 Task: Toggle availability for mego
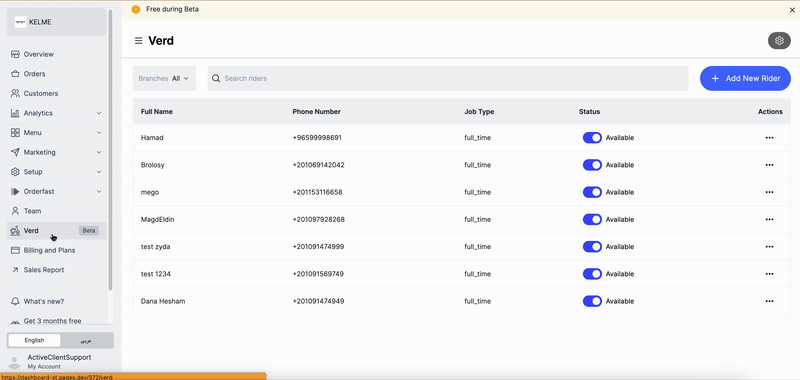click(592, 192)
